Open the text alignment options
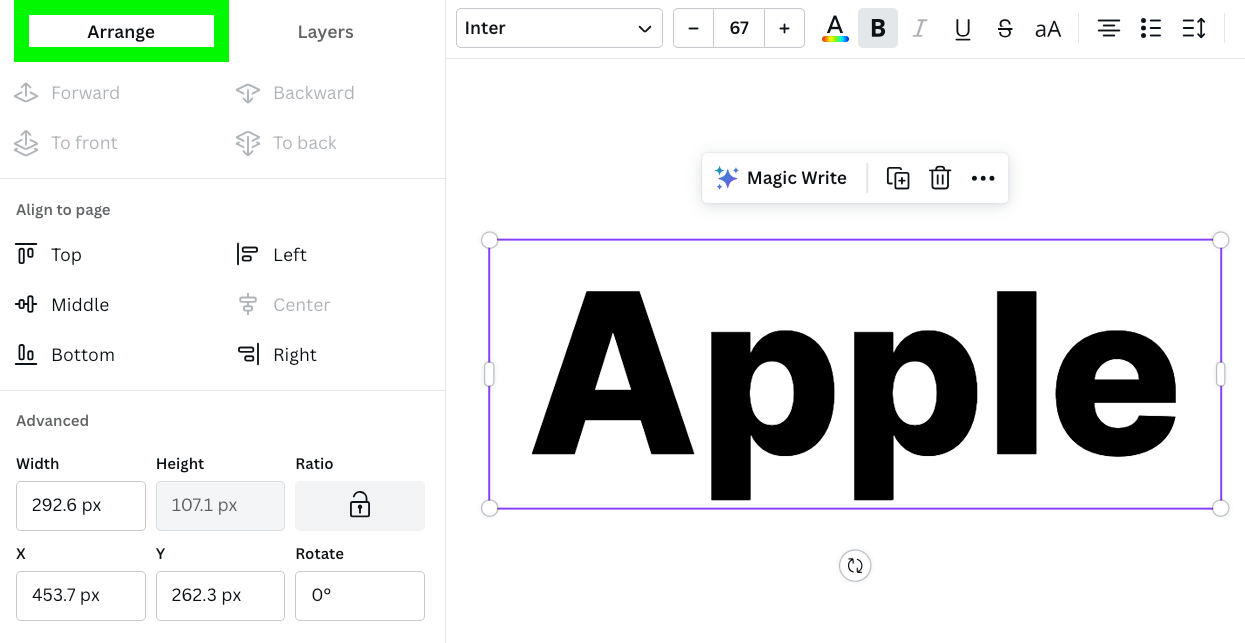 pyautogui.click(x=1108, y=27)
